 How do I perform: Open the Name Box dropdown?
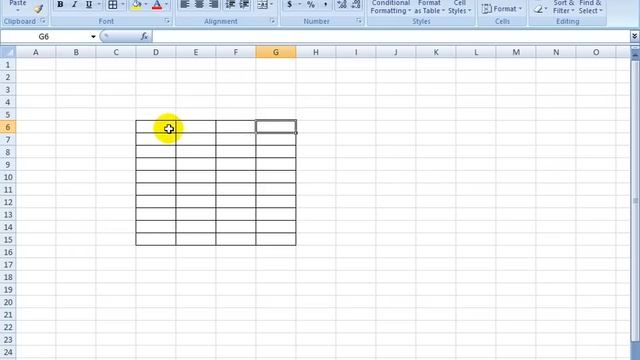93,37
